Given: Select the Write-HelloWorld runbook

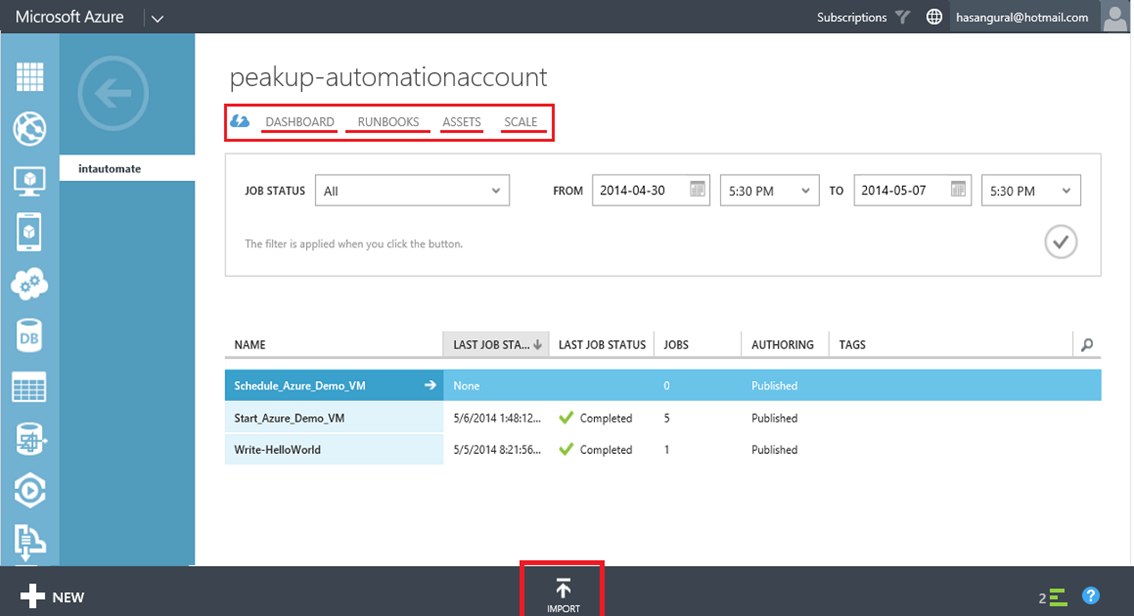Looking at the screenshot, I should coord(277,450).
